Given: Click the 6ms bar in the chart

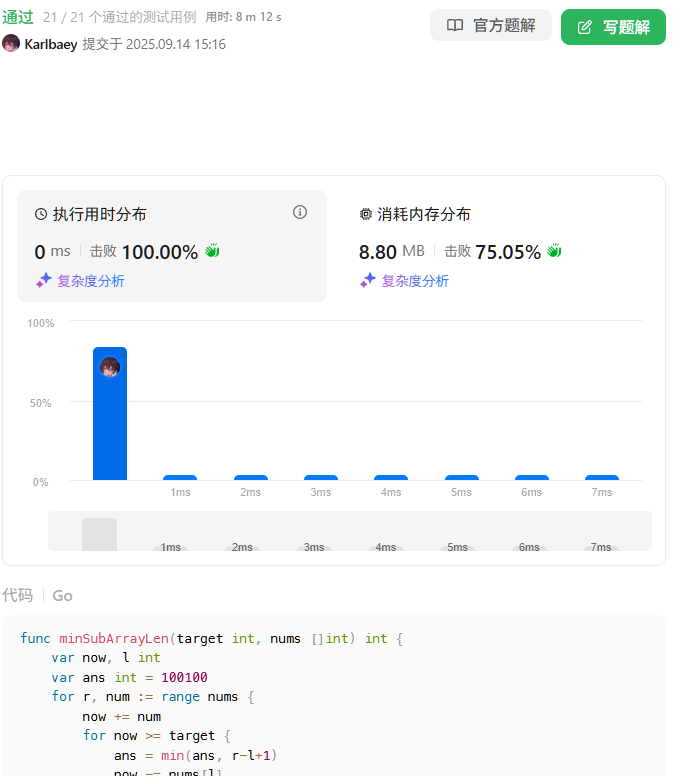Looking at the screenshot, I should 532,478.
